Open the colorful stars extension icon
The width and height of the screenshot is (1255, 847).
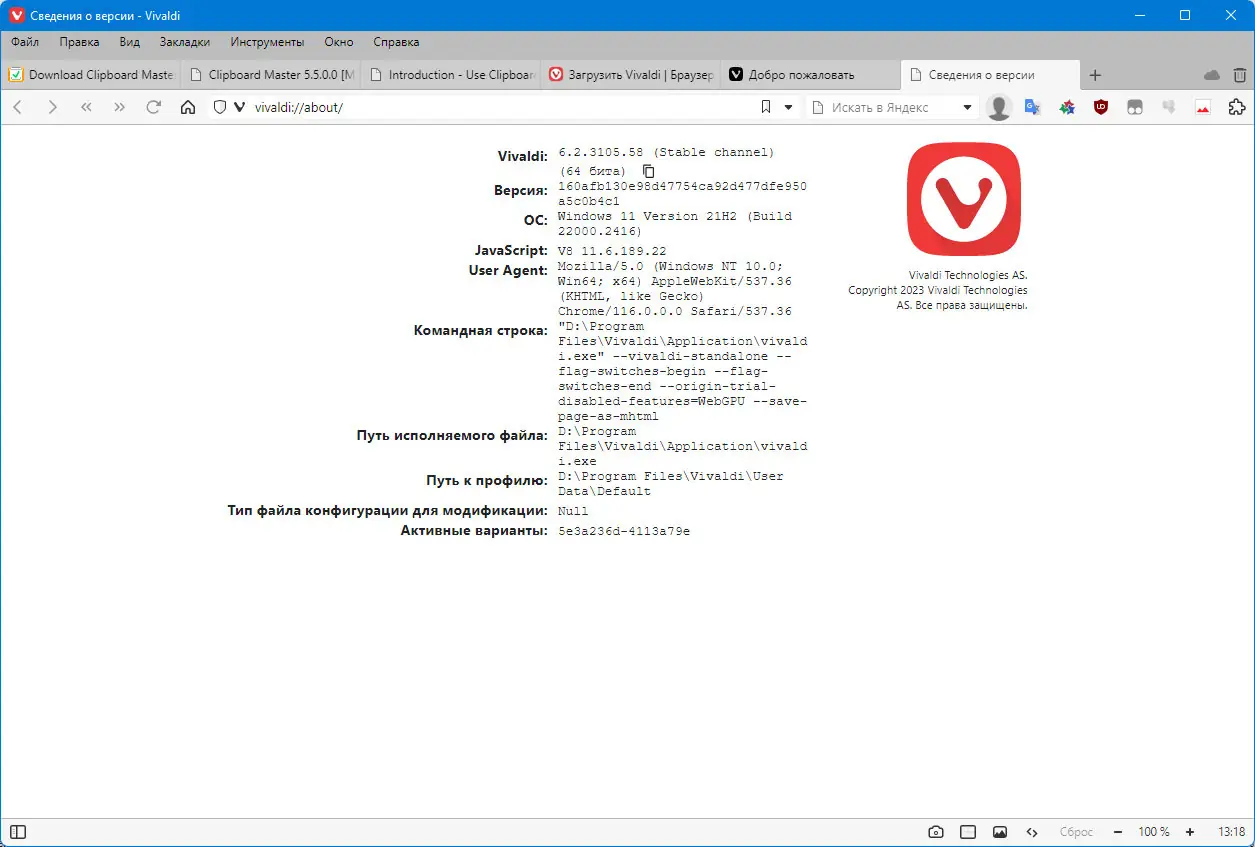(x=1067, y=107)
